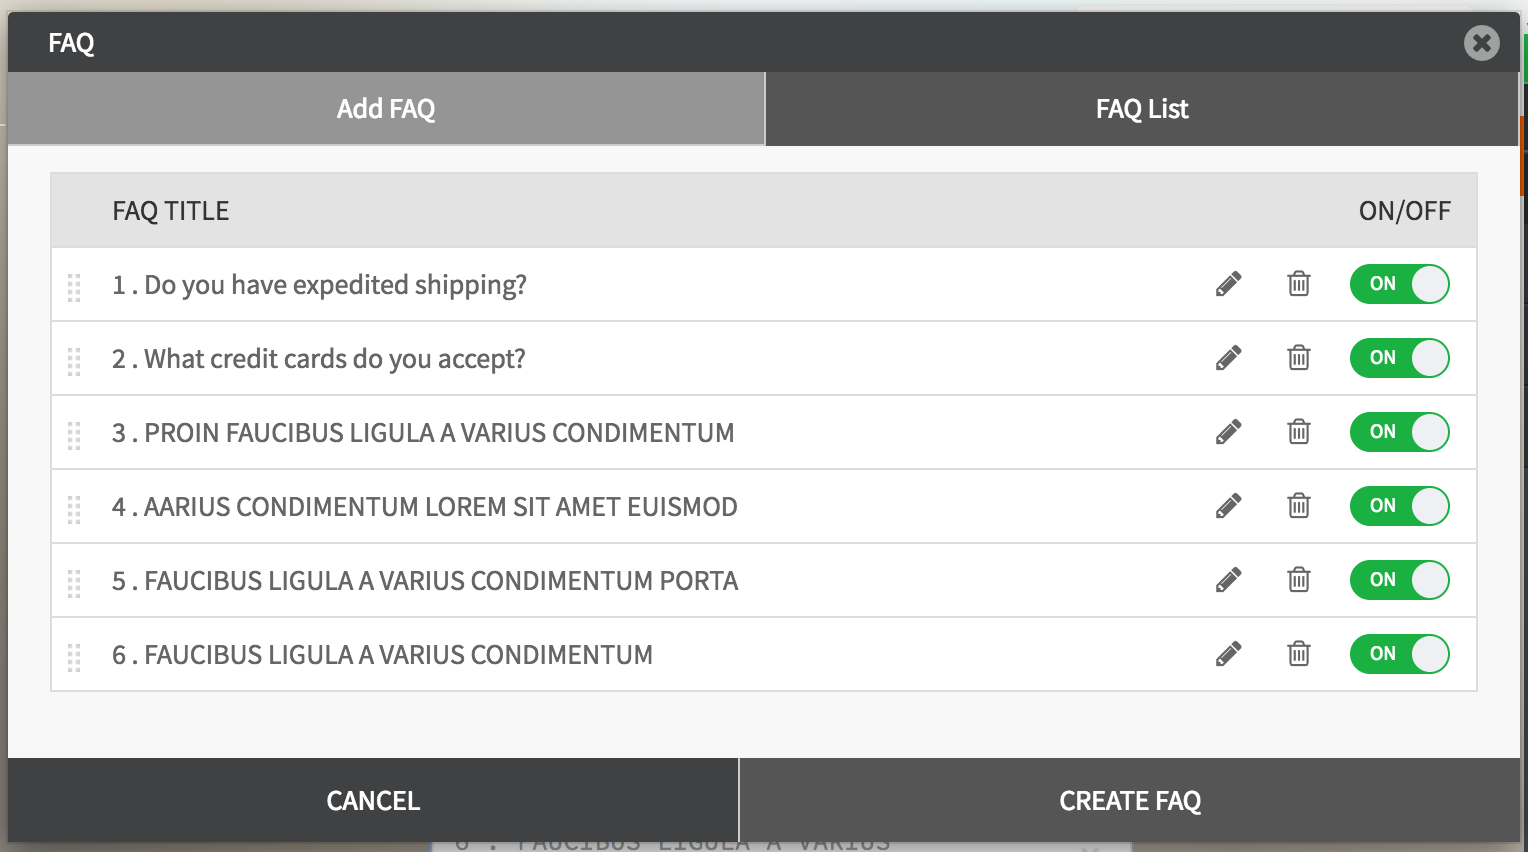Toggle off FAQ number 5

1399,580
